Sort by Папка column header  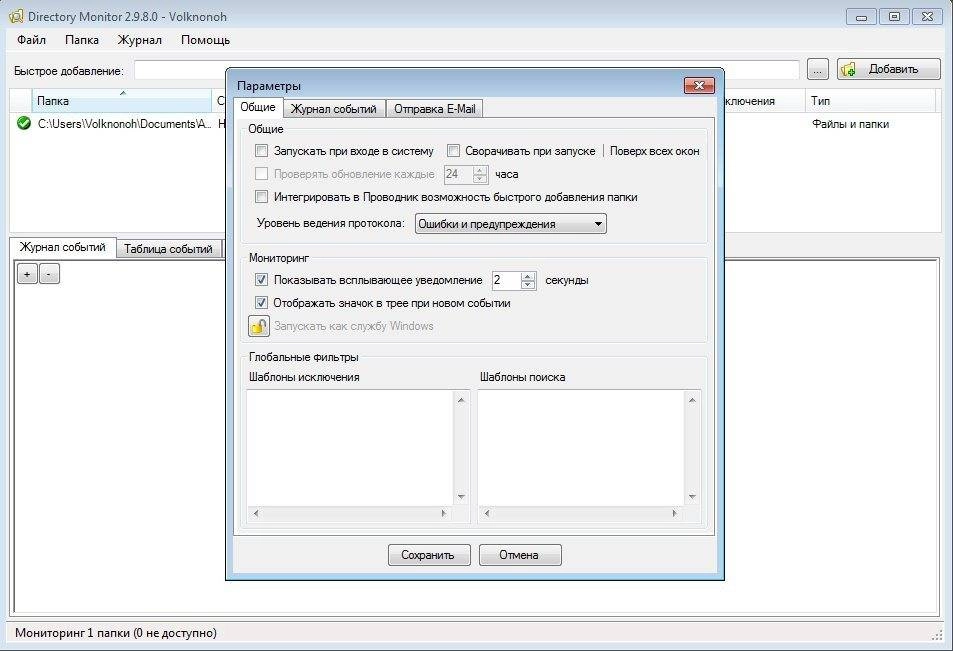pos(122,101)
